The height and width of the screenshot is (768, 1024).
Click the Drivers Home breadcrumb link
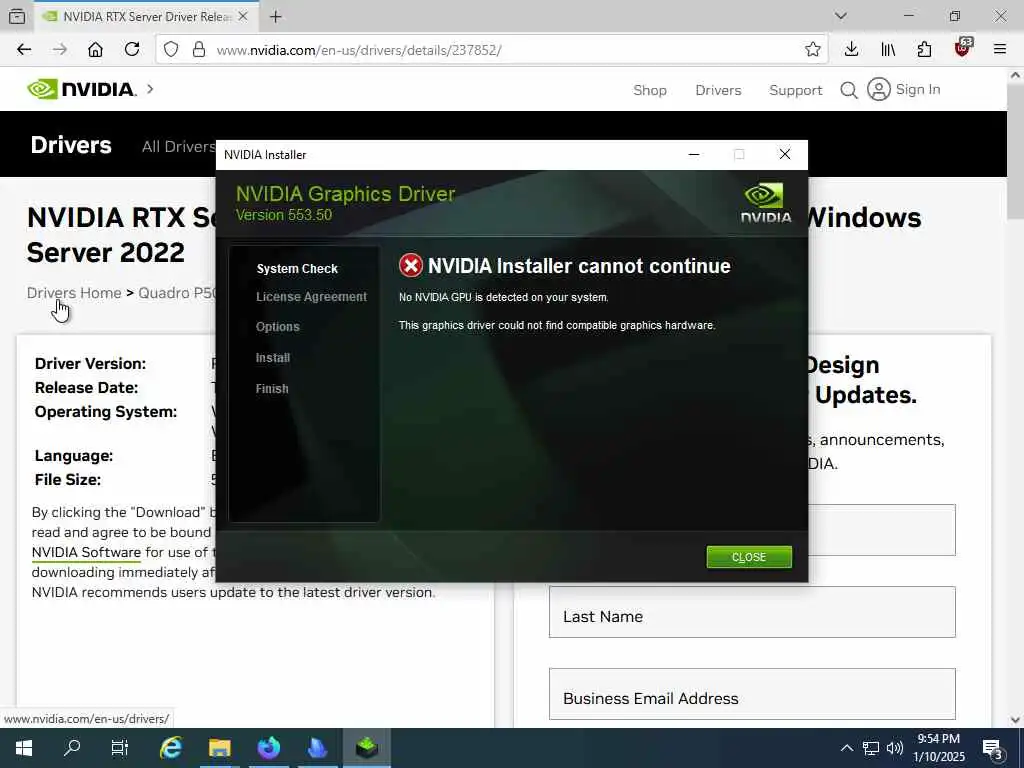[74, 293]
